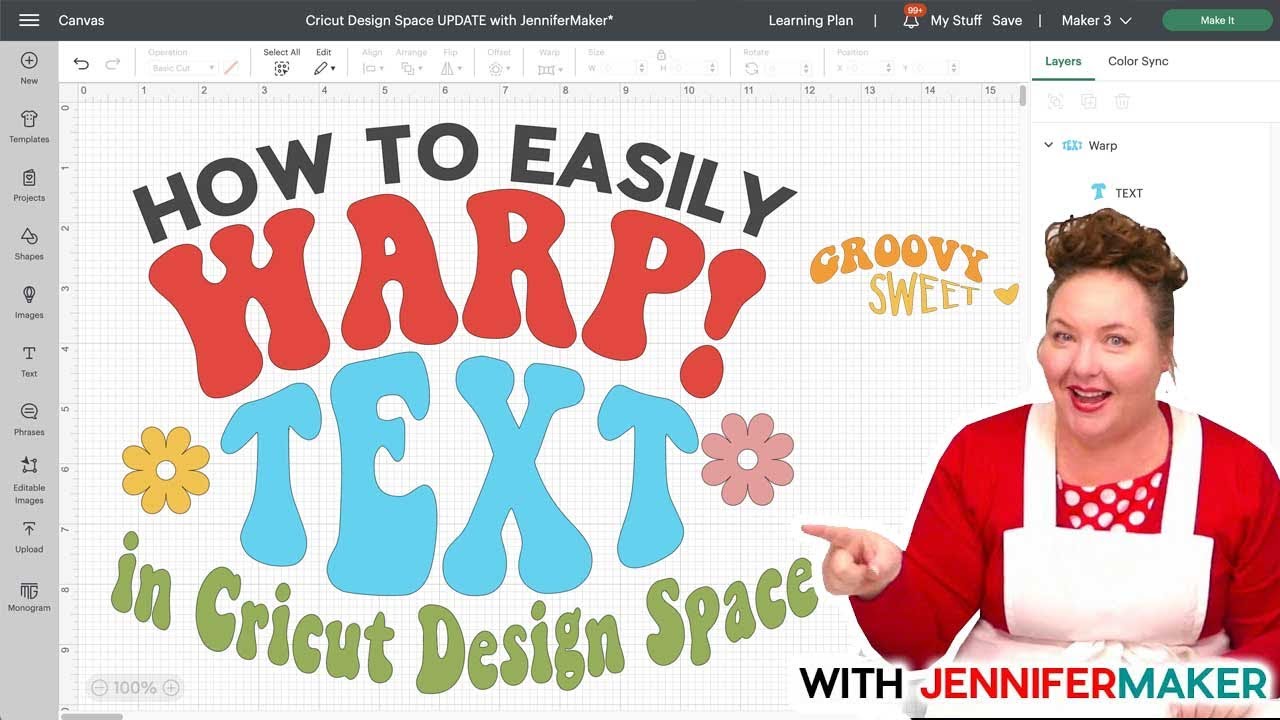Screen dimensions: 1280x720
Task: Click the Save button
Action: (x=1007, y=20)
